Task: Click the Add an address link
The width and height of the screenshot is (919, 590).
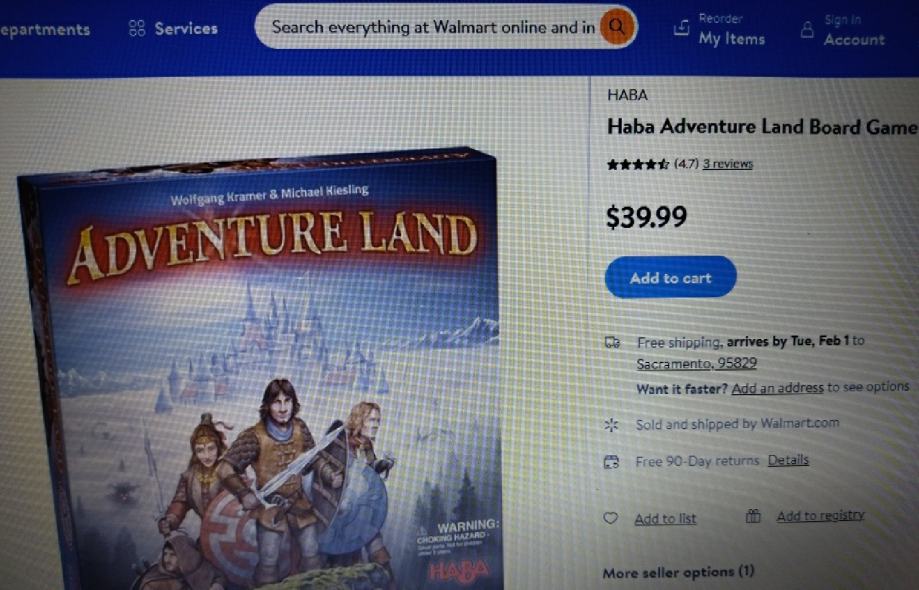Action: tap(777, 388)
